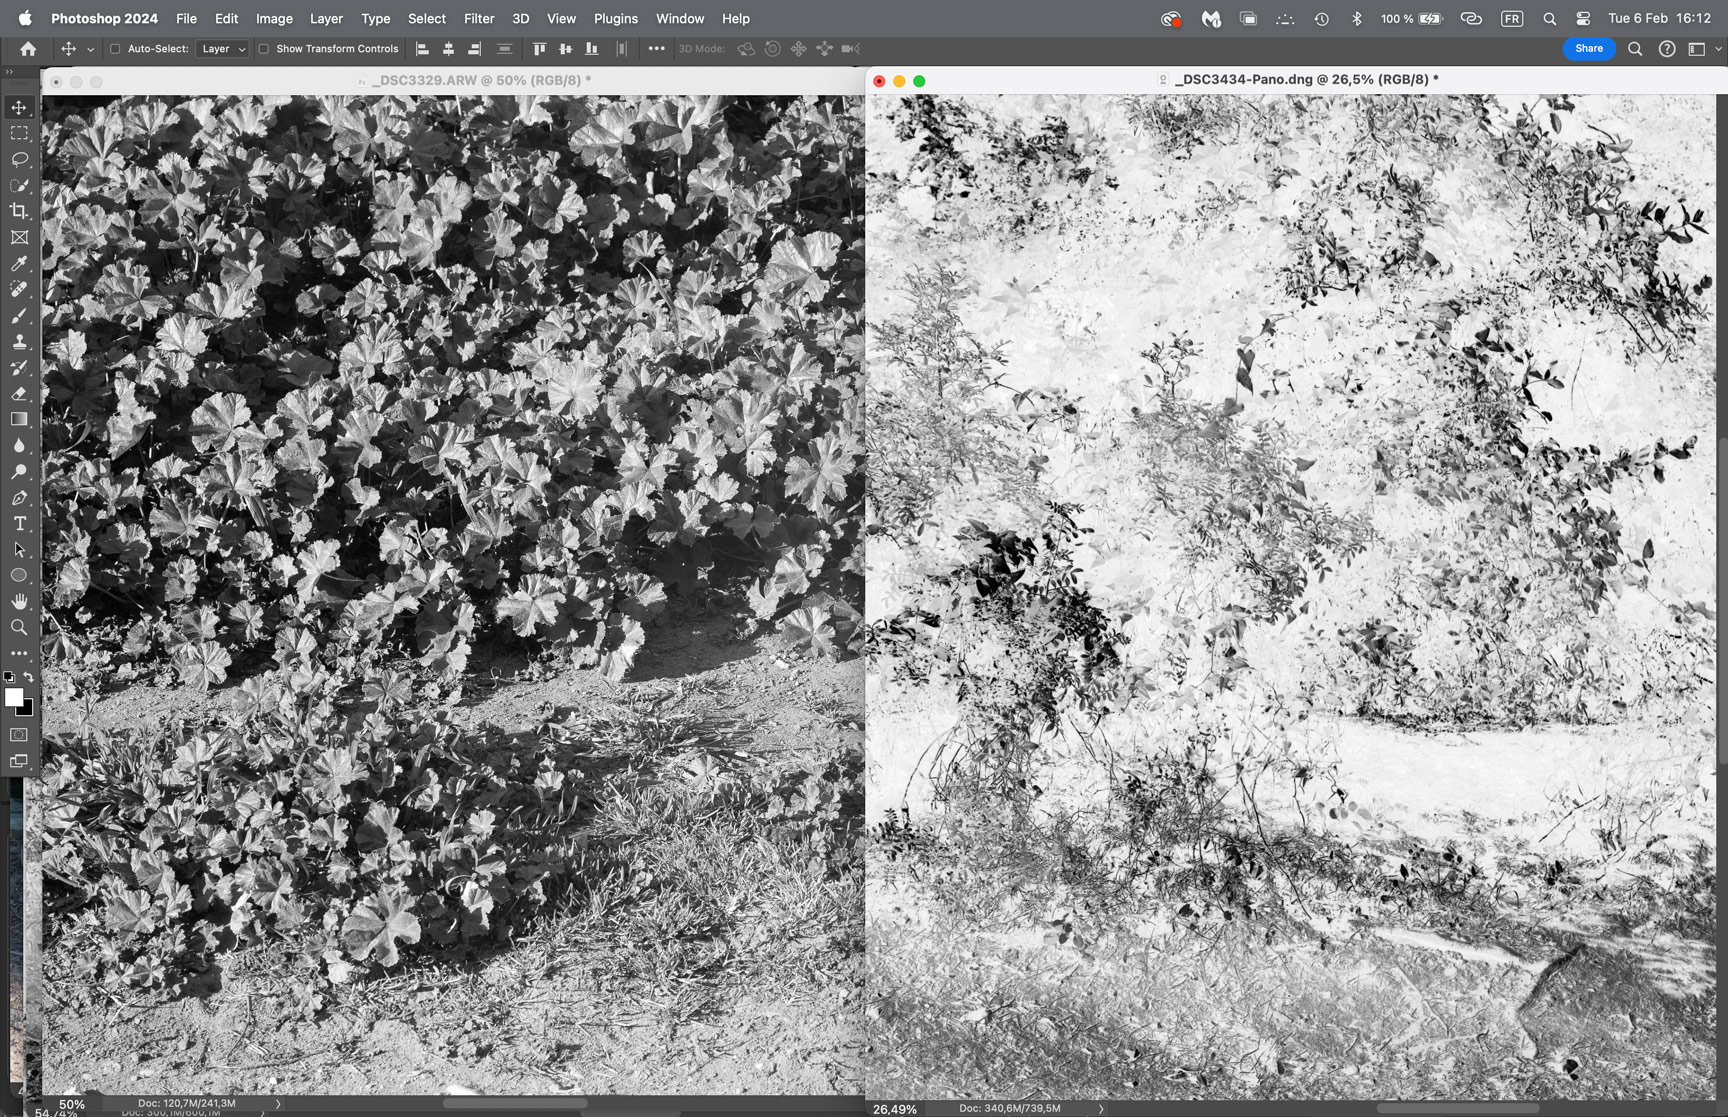Open the Edit Toolbar three-dots menu
The height and width of the screenshot is (1117, 1728).
[x=19, y=653]
